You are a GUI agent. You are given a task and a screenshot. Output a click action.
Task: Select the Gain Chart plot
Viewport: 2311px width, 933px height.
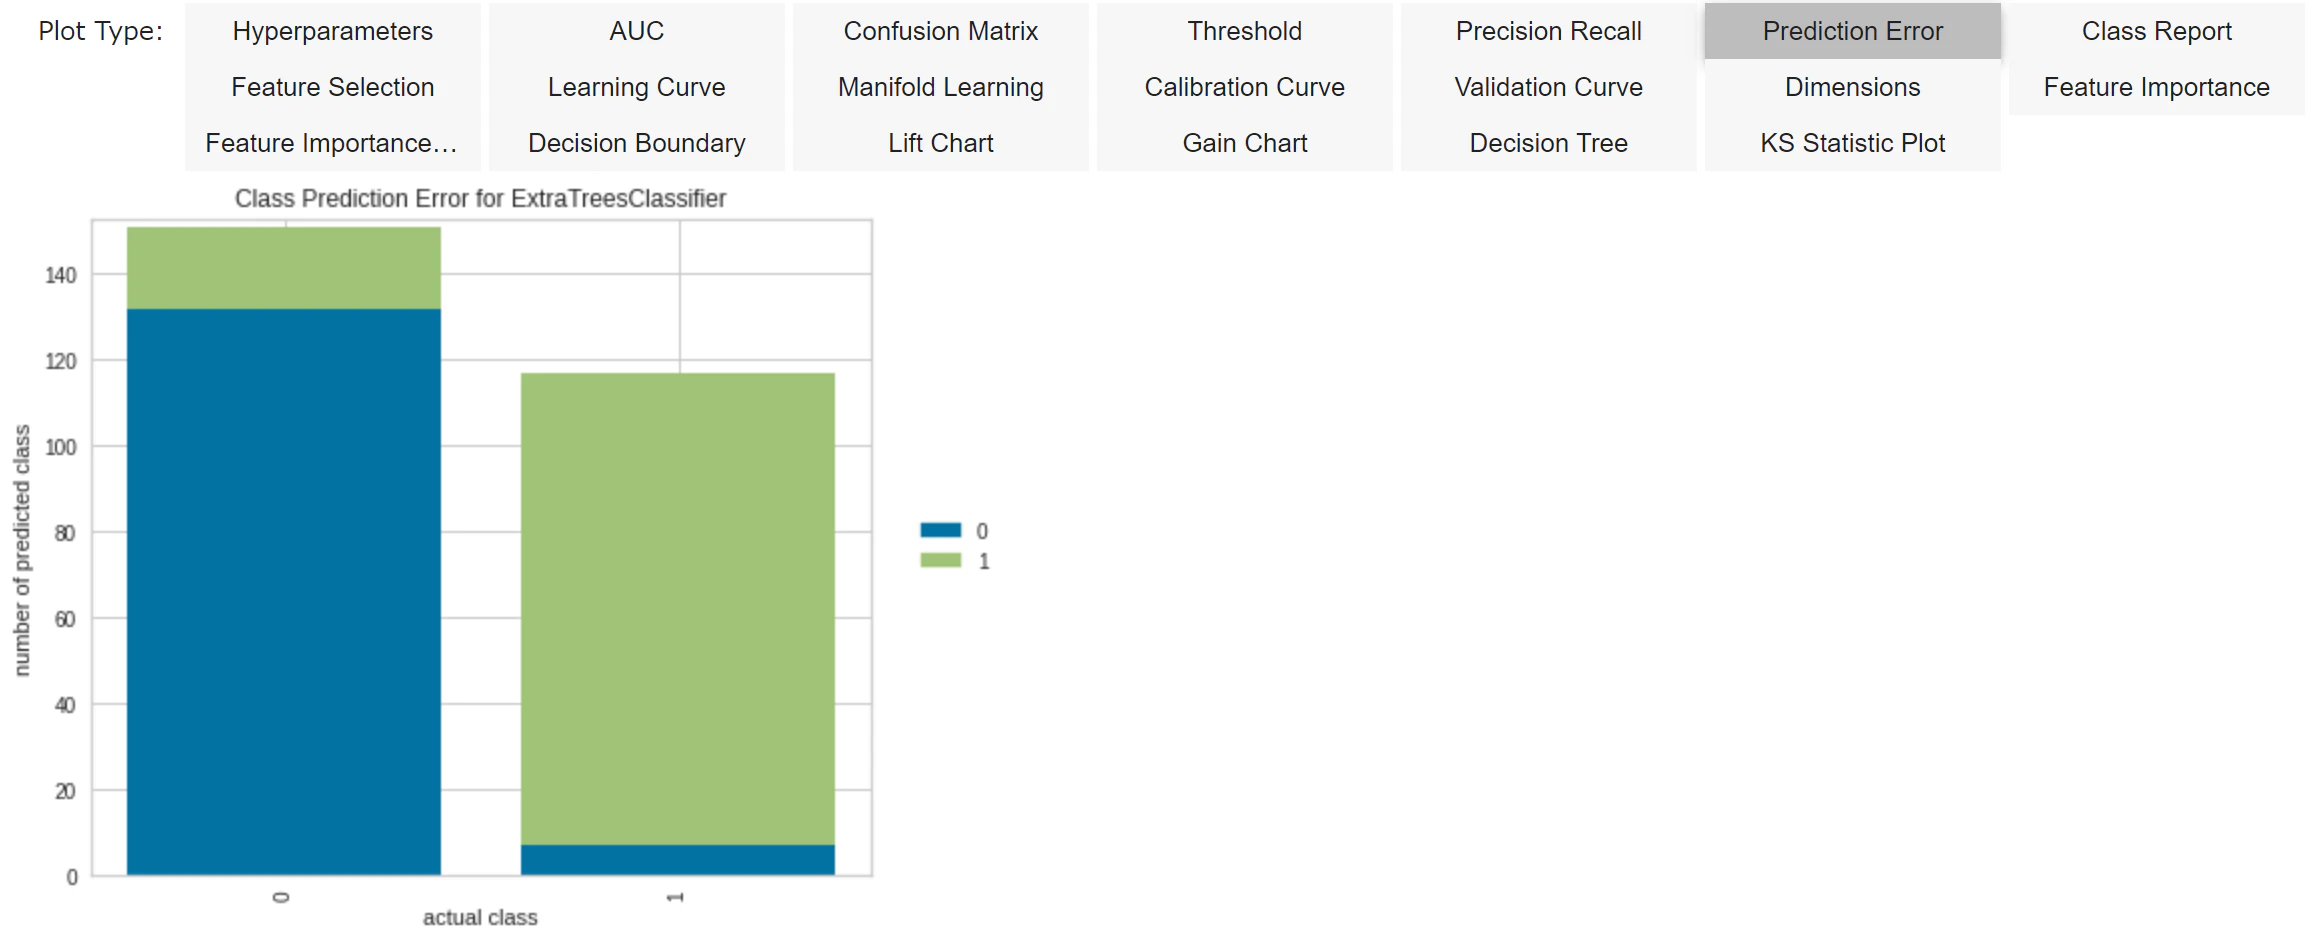1245,143
